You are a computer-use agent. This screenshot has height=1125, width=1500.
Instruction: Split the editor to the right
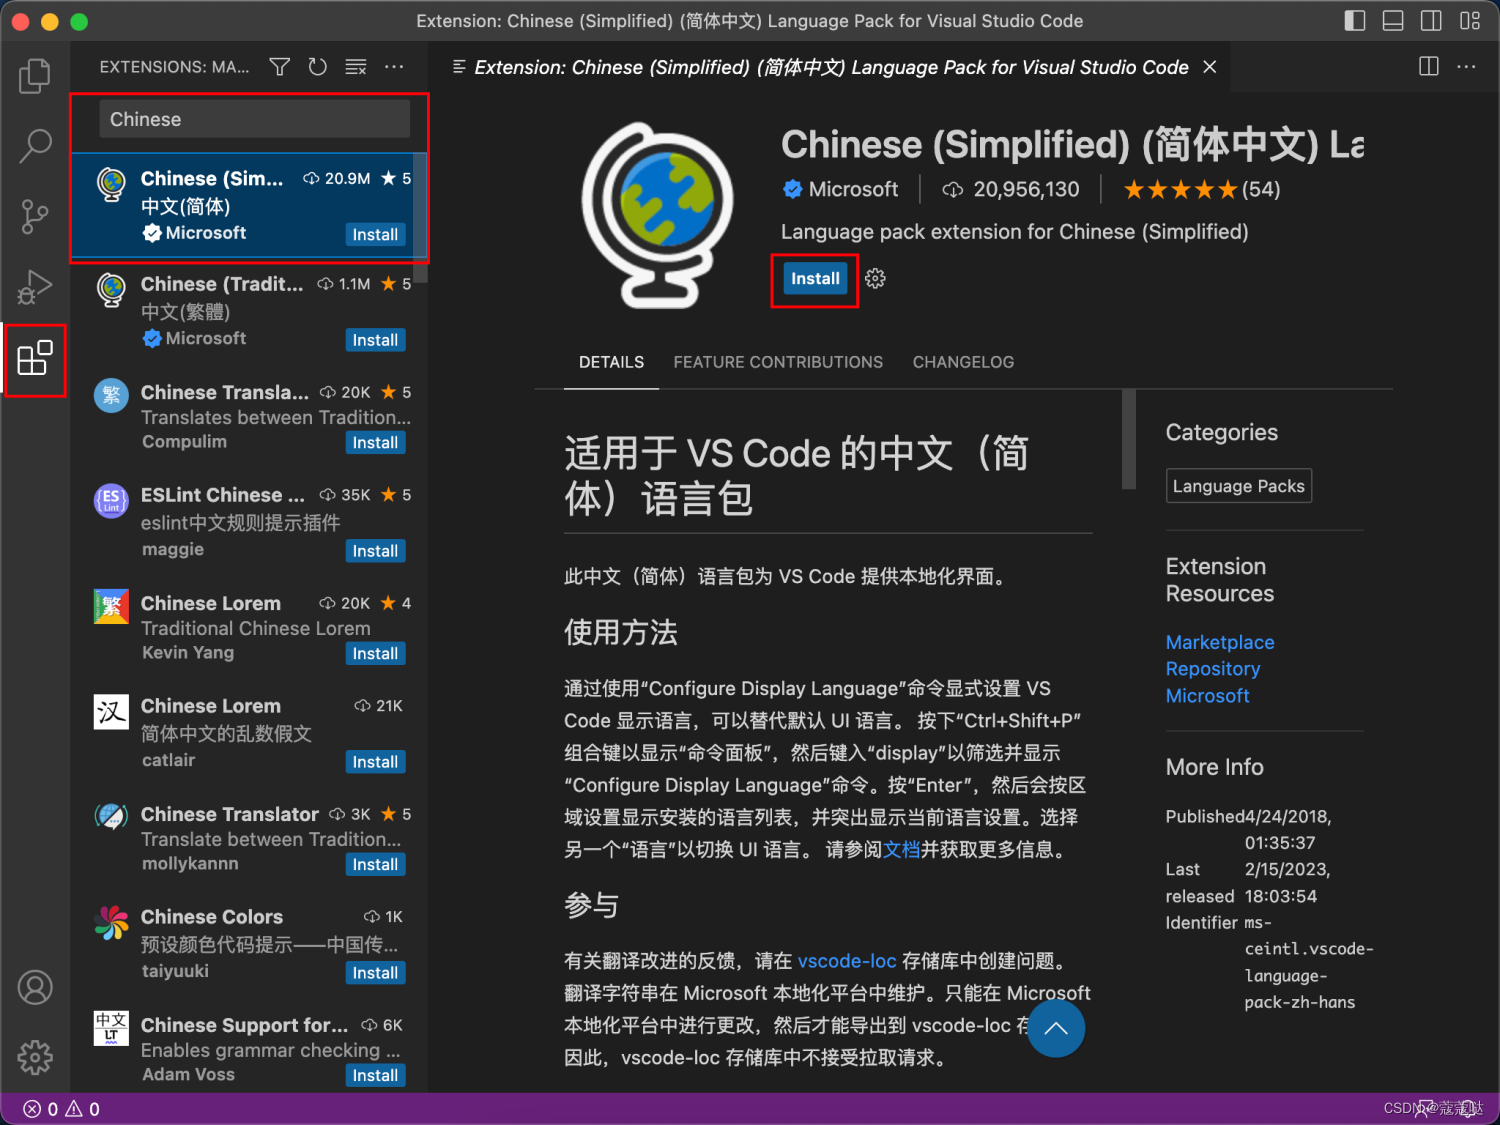(x=1429, y=67)
